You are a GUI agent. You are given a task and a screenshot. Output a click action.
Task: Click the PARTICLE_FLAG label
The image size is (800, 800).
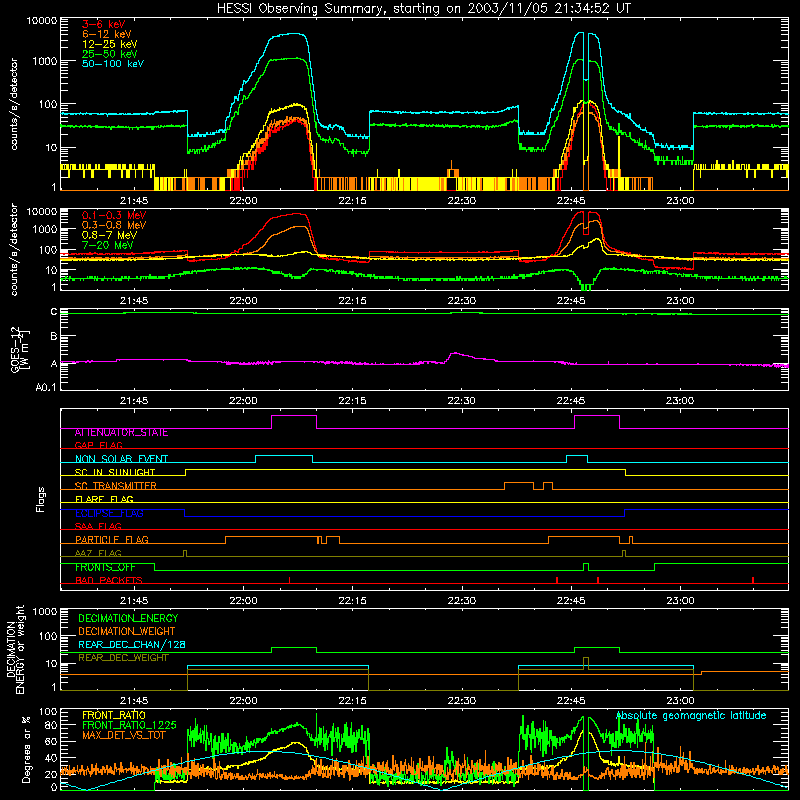[112, 540]
